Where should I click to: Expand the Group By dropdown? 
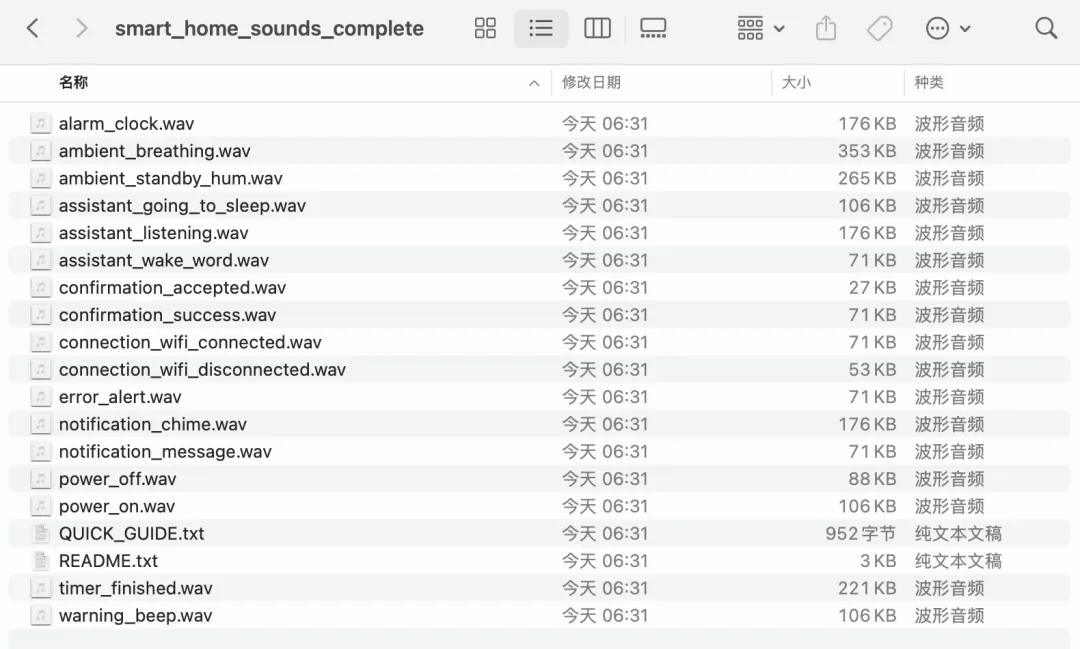761,28
